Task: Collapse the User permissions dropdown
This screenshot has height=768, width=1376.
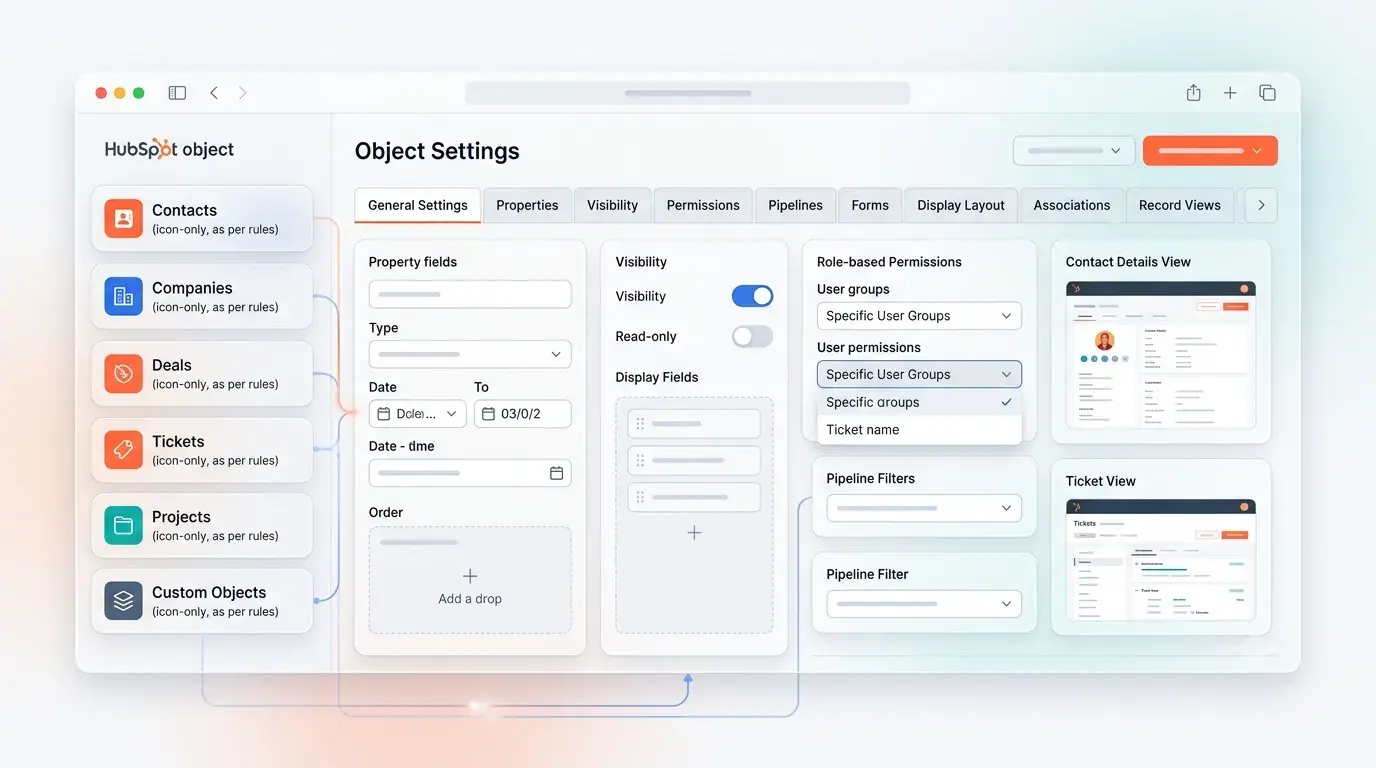Action: click(919, 374)
